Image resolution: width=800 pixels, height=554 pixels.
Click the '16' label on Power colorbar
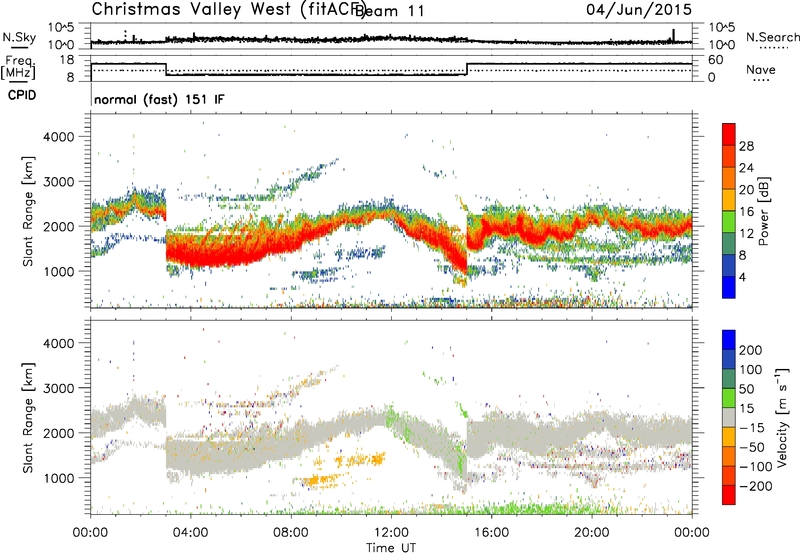click(746, 212)
